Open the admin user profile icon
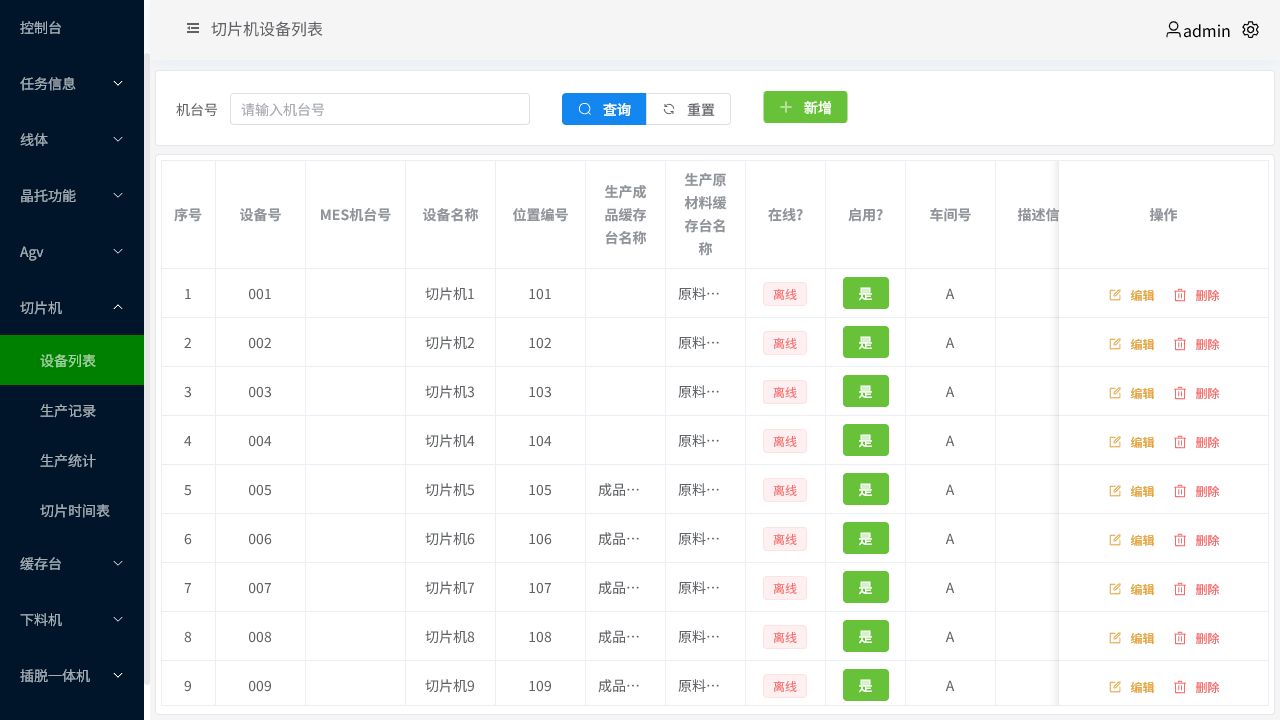This screenshot has width=1280, height=720. click(x=1173, y=30)
